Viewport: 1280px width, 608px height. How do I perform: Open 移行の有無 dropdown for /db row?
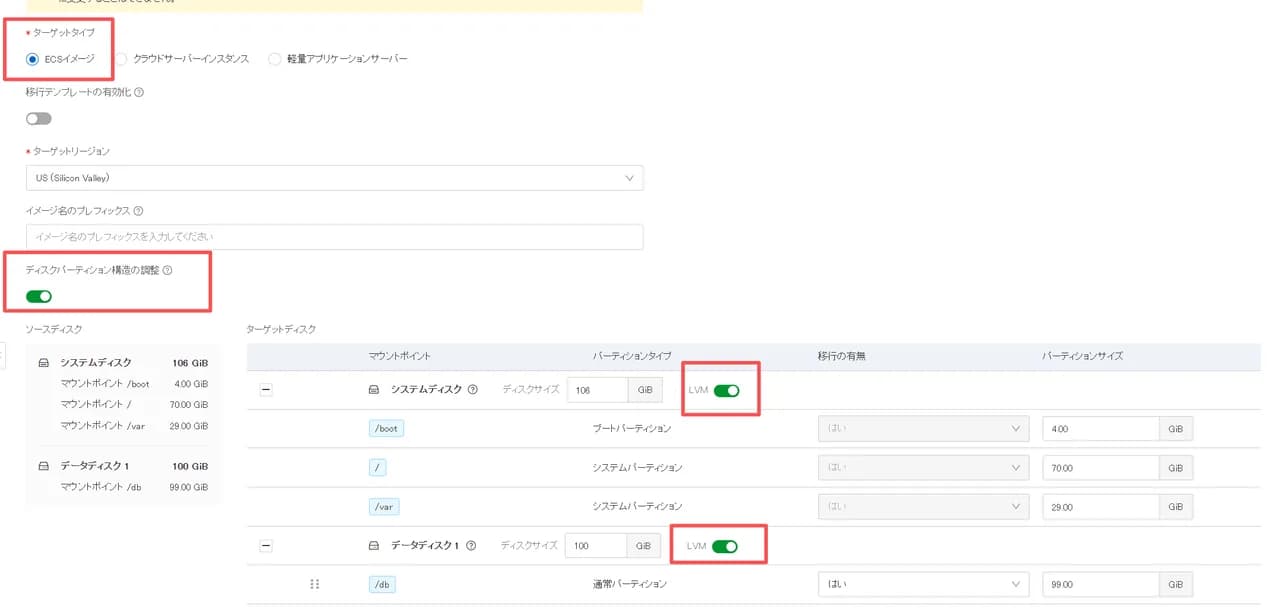(923, 584)
